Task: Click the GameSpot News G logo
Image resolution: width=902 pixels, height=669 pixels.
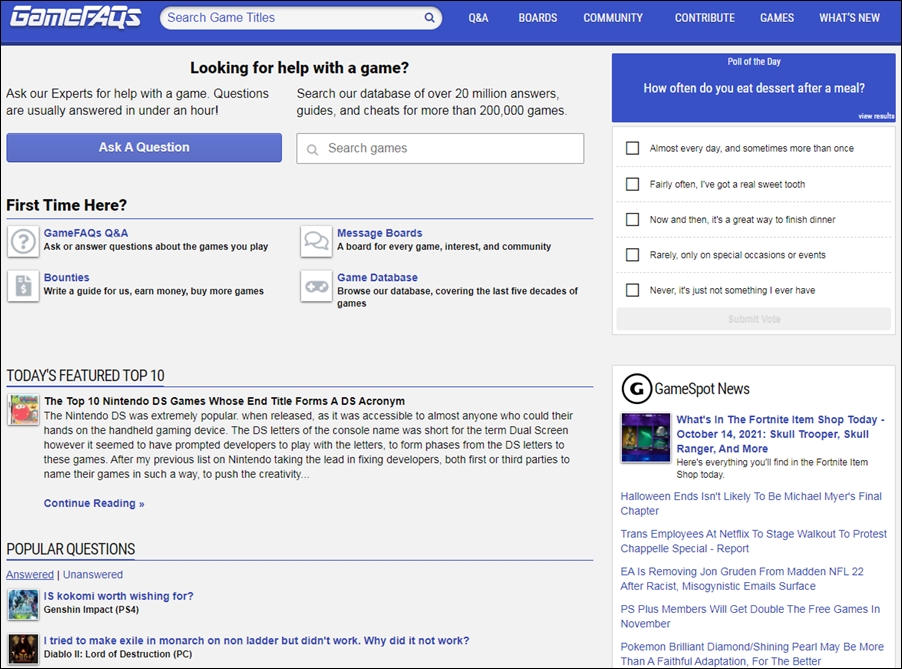Action: [636, 389]
